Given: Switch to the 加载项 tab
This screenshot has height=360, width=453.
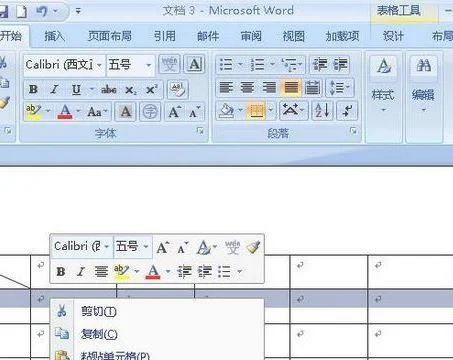Looking at the screenshot, I should coord(342,36).
